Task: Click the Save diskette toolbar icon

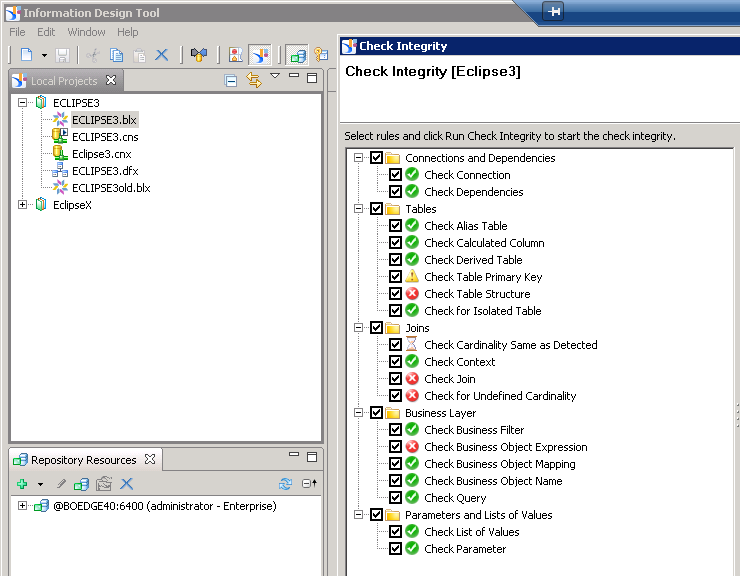Action: click(62, 56)
